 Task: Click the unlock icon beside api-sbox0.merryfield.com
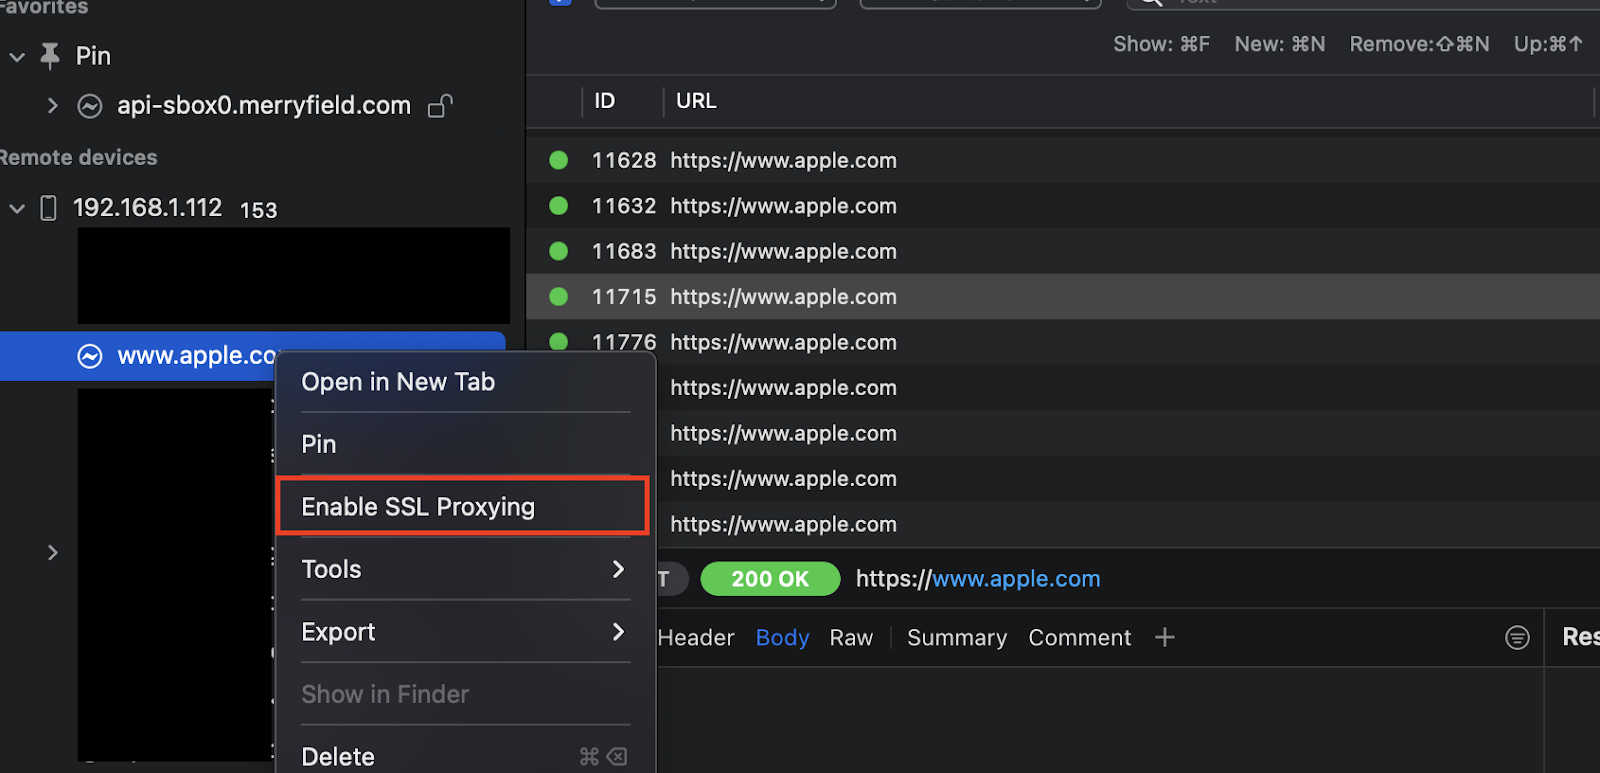pos(440,105)
